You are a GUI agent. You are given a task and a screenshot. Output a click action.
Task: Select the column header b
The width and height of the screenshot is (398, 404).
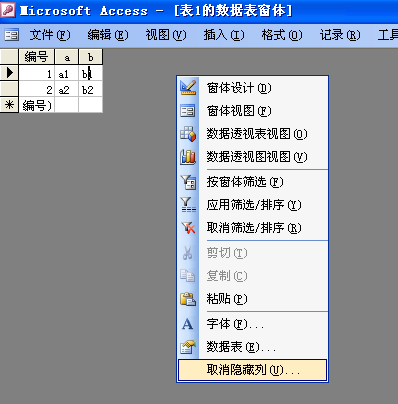pos(91,57)
